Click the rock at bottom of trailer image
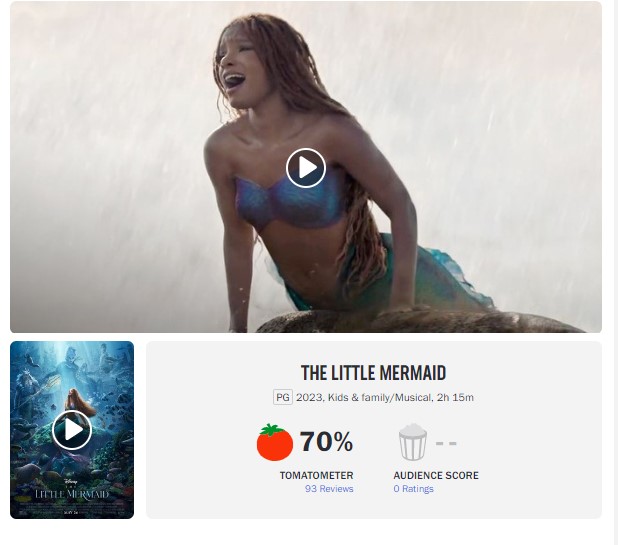Viewport: 618px width, 545px height. (x=418, y=321)
